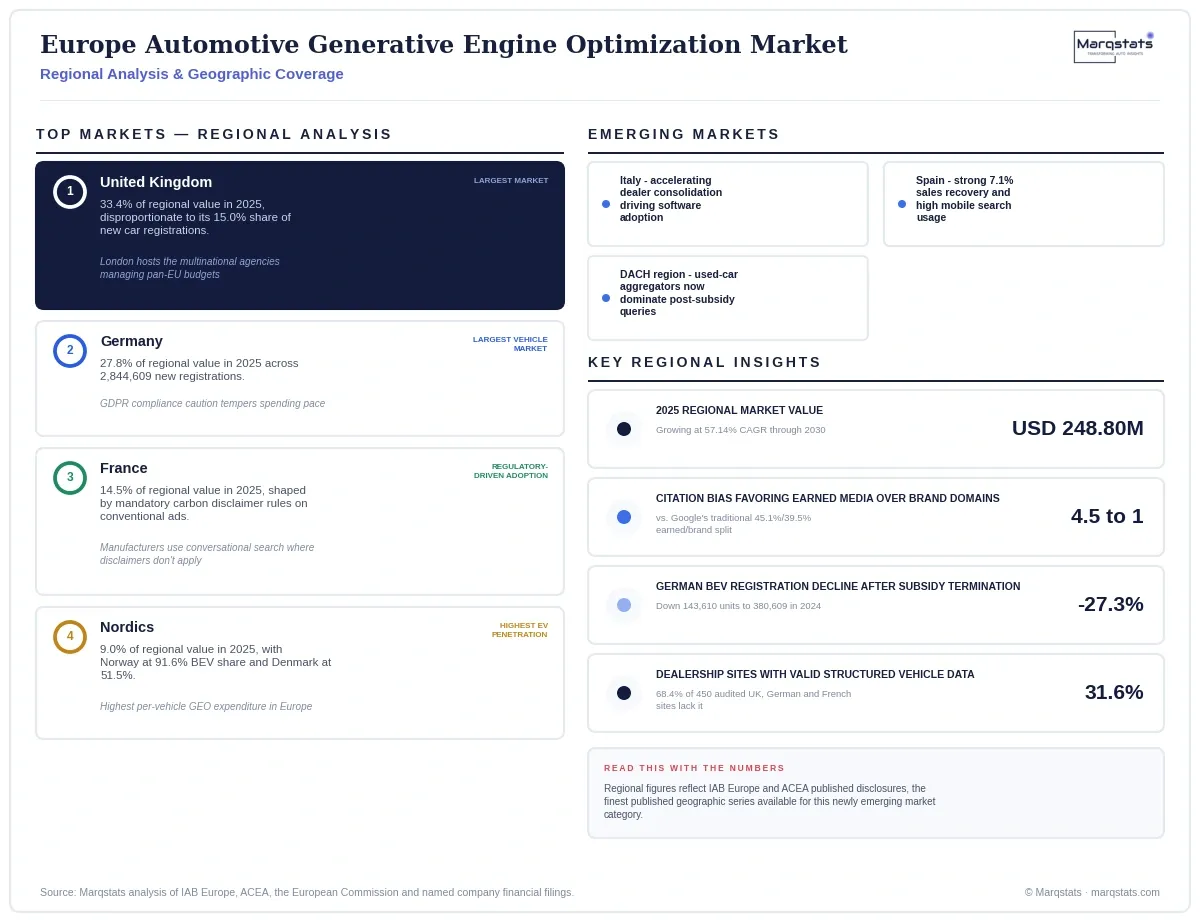Click dot icon for German BEV decline
The height and width of the screenshot is (922, 1200).
624,605
